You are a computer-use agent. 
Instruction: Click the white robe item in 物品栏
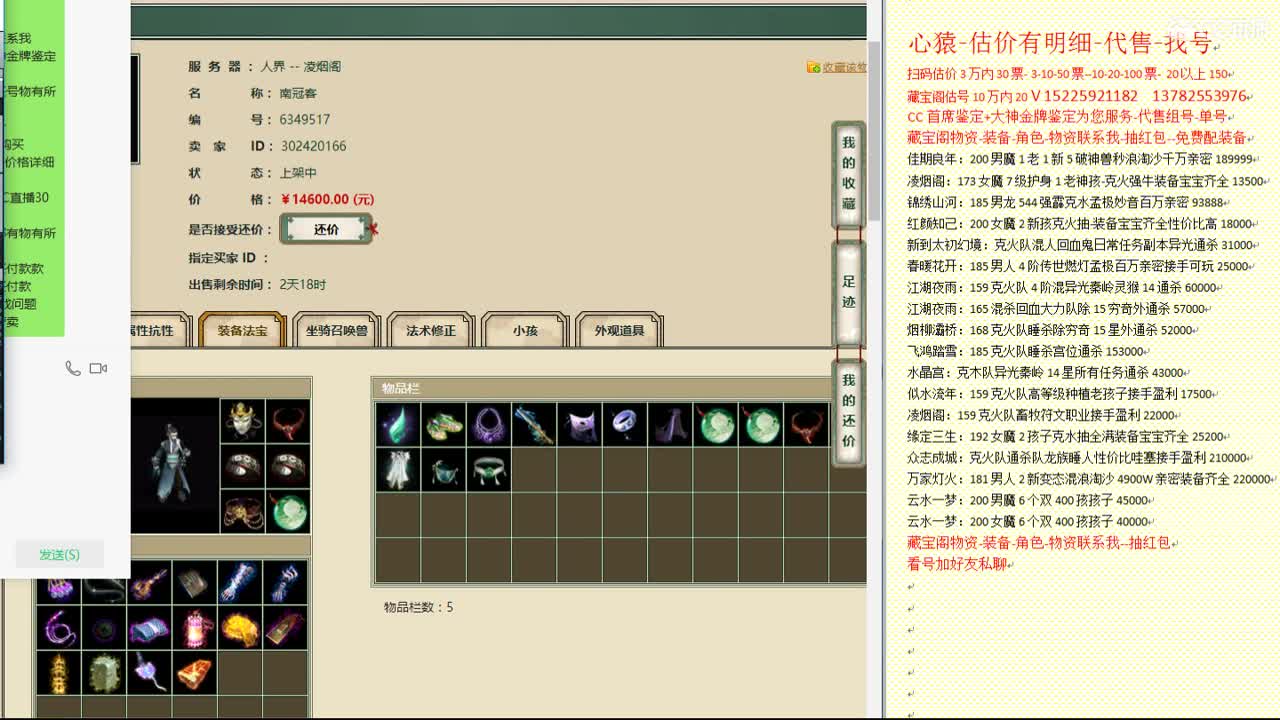click(397, 469)
